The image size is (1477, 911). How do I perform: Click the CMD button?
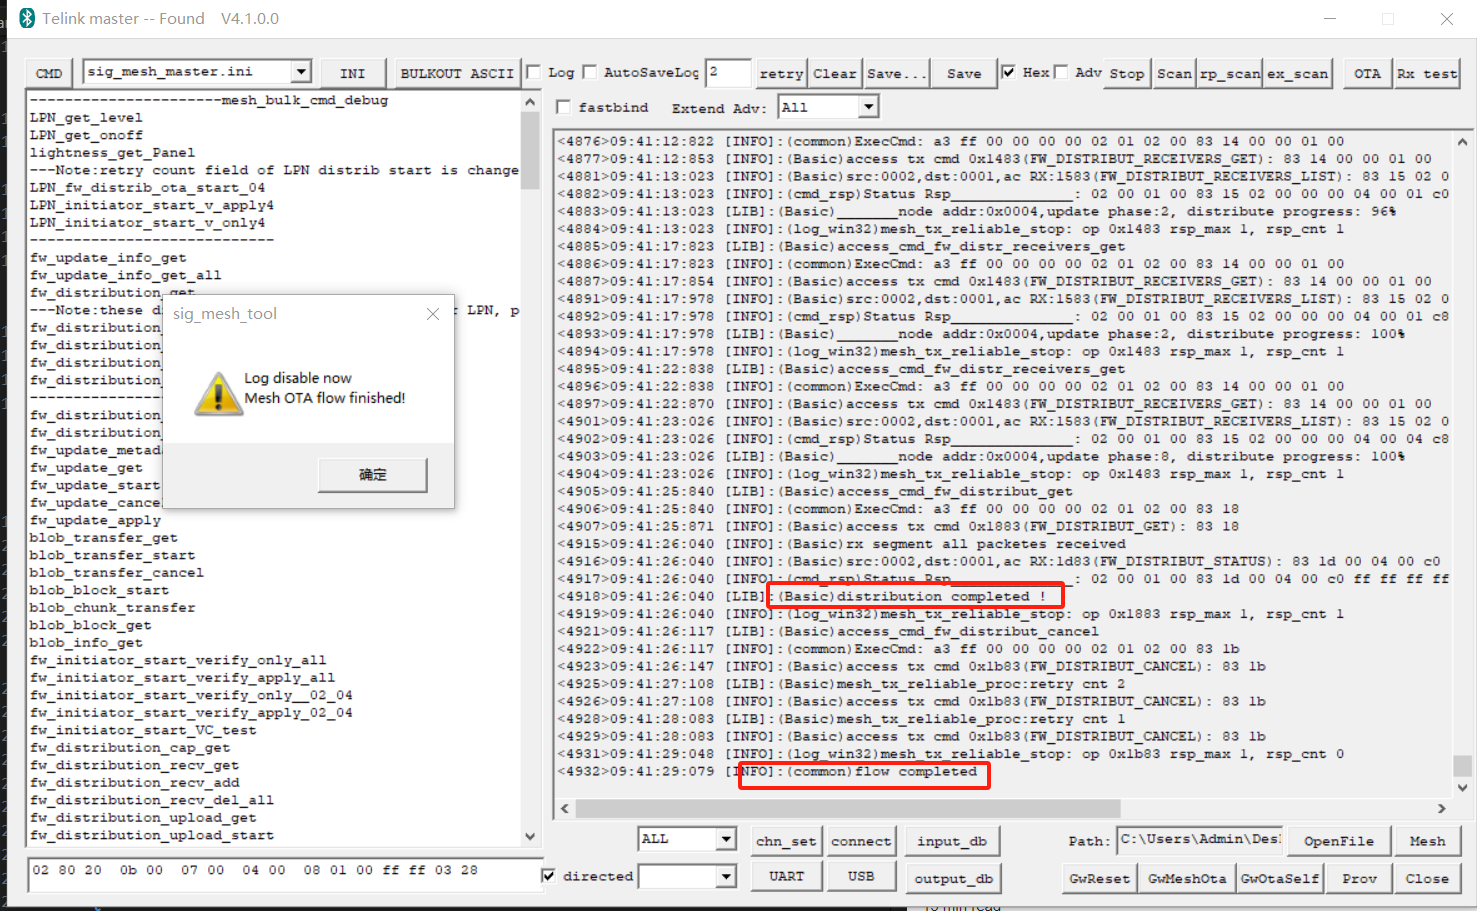pos(49,73)
